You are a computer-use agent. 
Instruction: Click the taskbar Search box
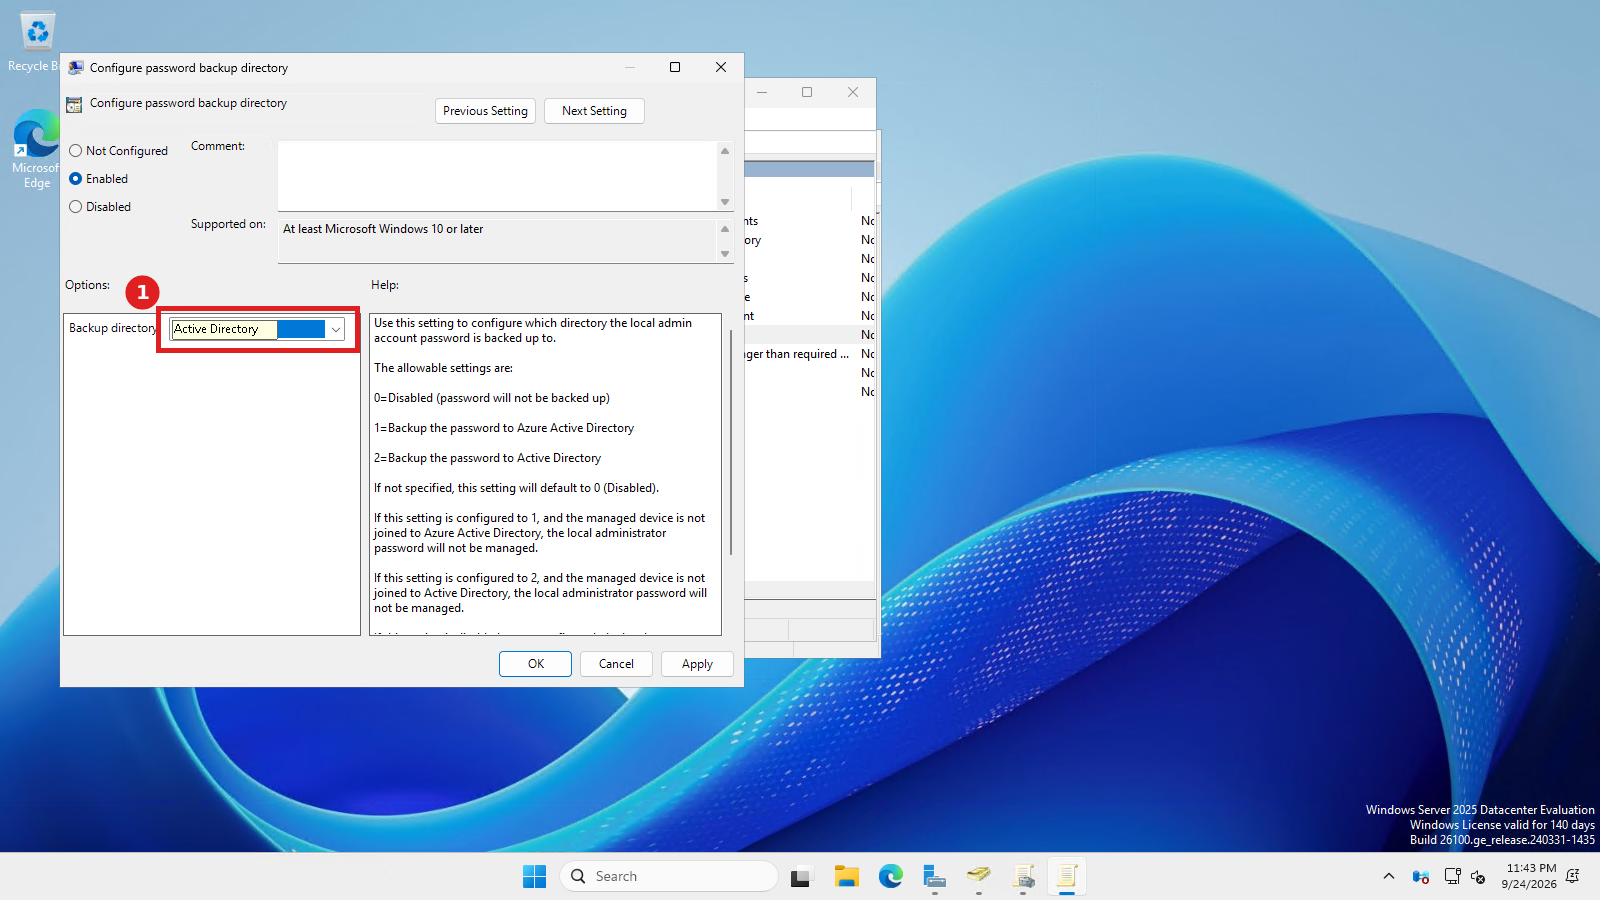(x=669, y=877)
